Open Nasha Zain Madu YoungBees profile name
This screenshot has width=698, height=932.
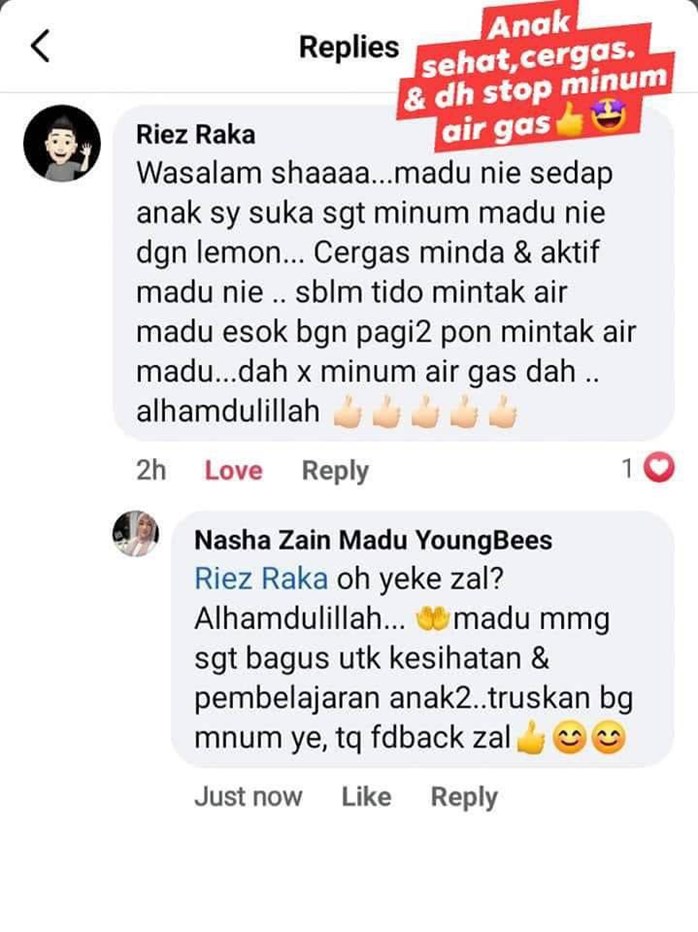[373, 540]
